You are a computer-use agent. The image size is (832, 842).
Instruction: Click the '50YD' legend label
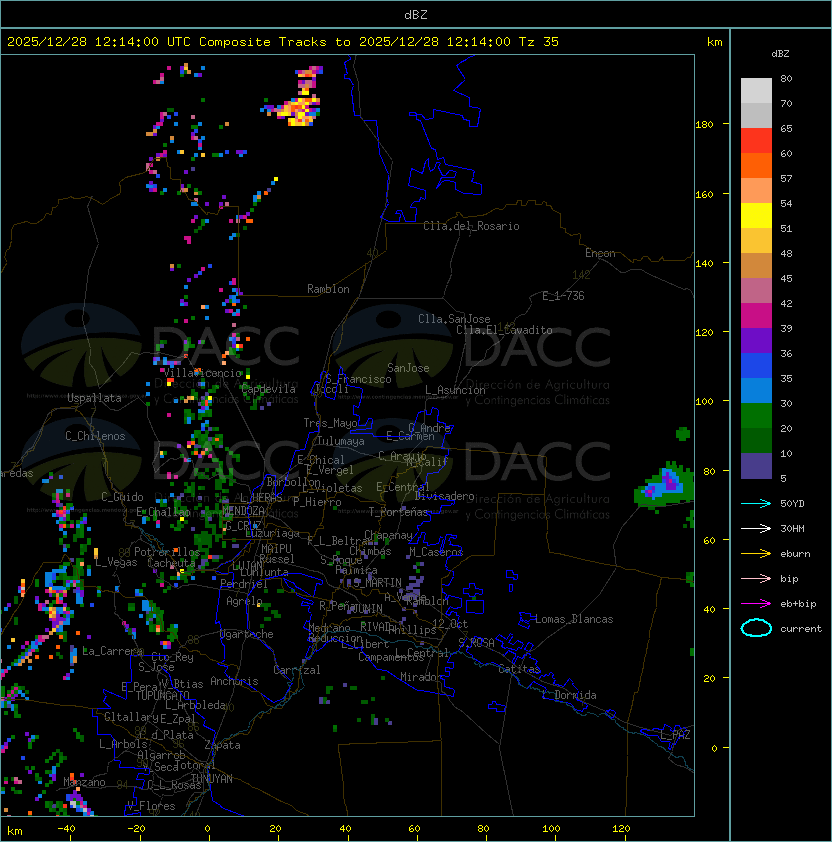[x=792, y=503]
